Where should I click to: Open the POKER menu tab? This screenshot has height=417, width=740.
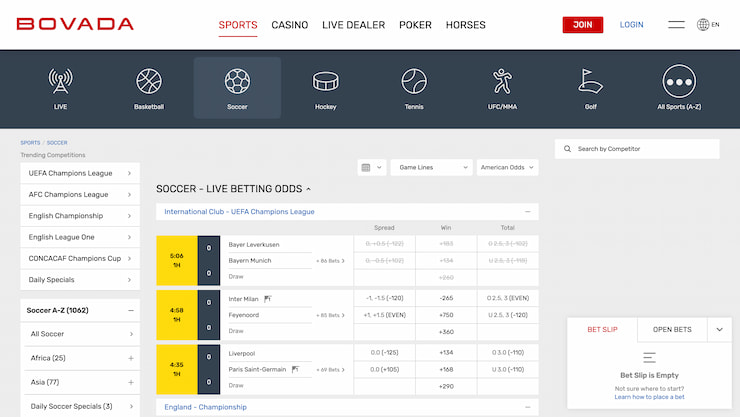tap(415, 25)
